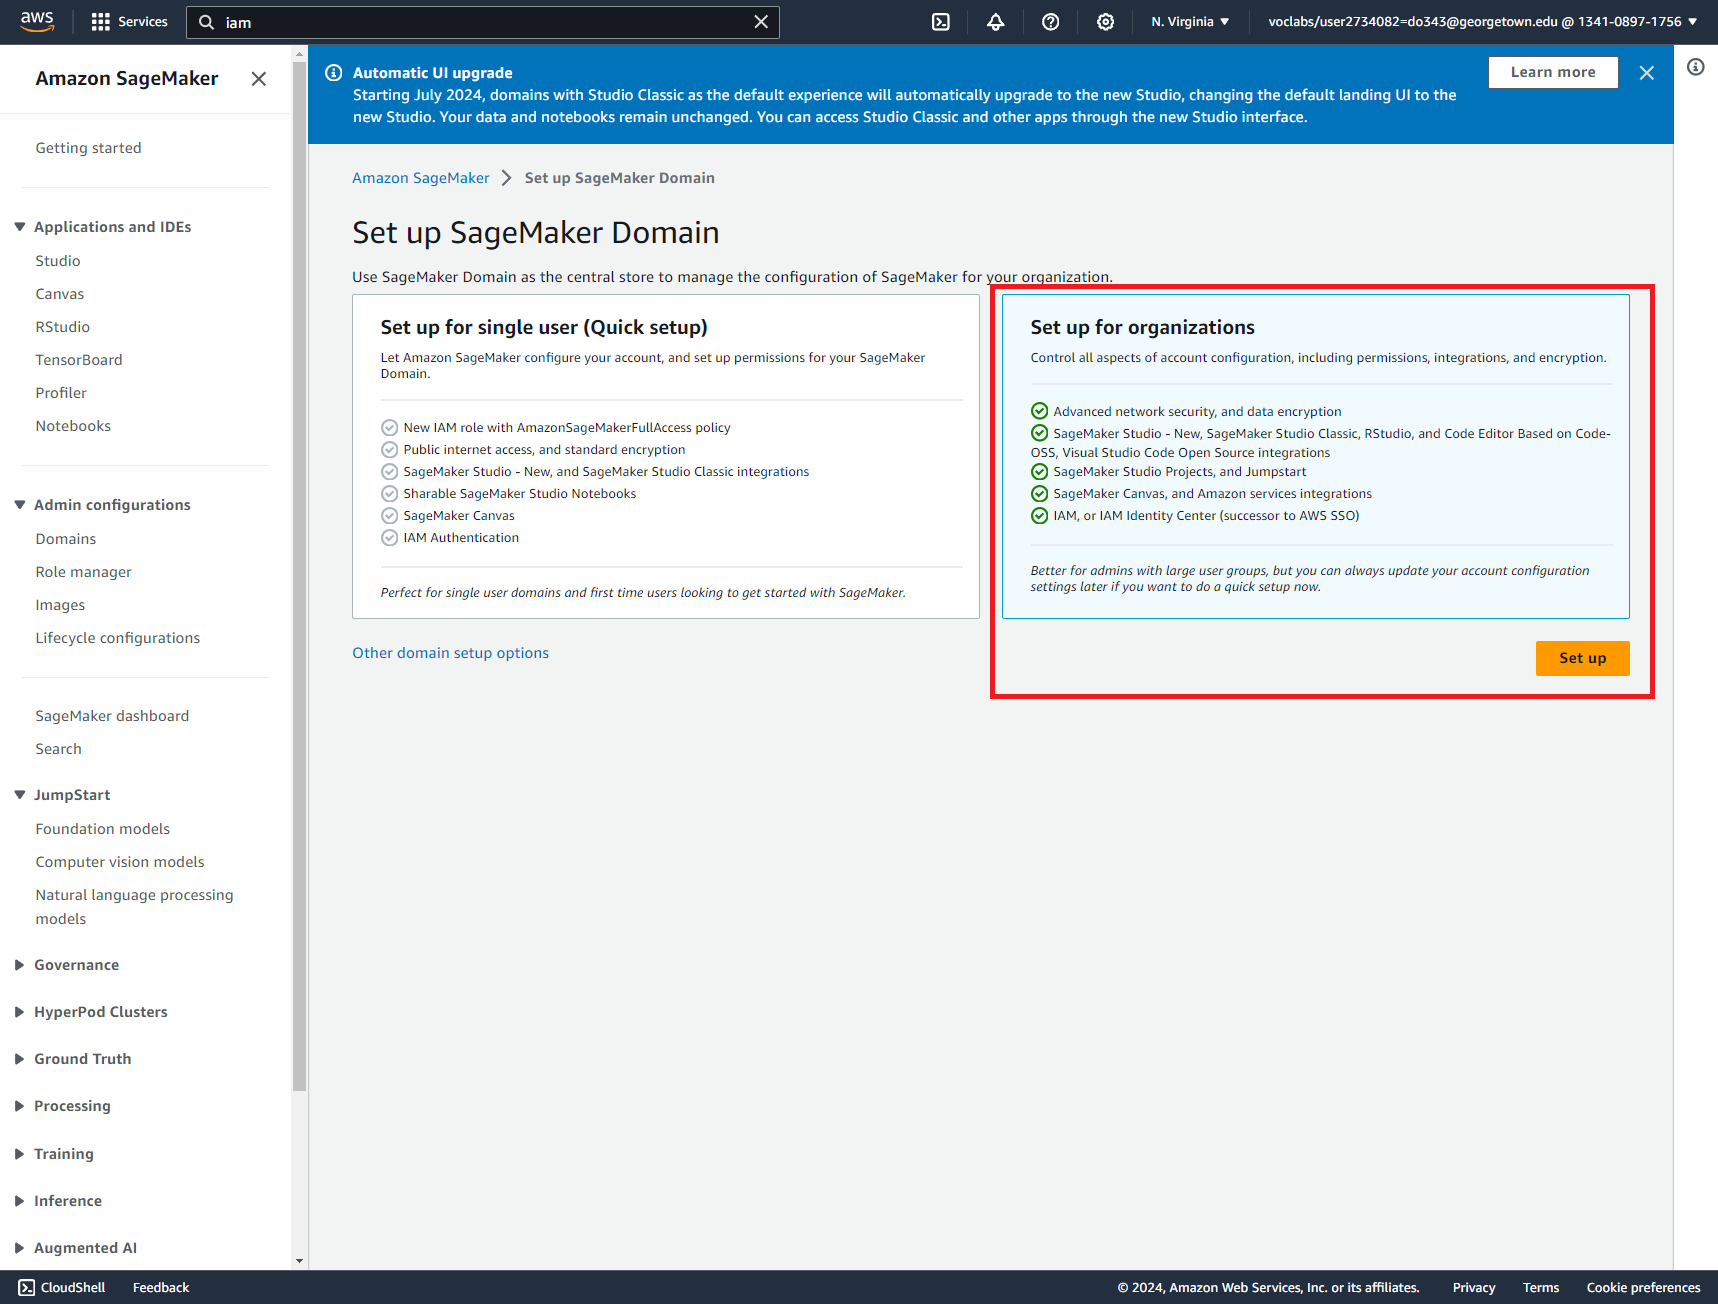Click Feedback in the footer

[x=161, y=1287]
